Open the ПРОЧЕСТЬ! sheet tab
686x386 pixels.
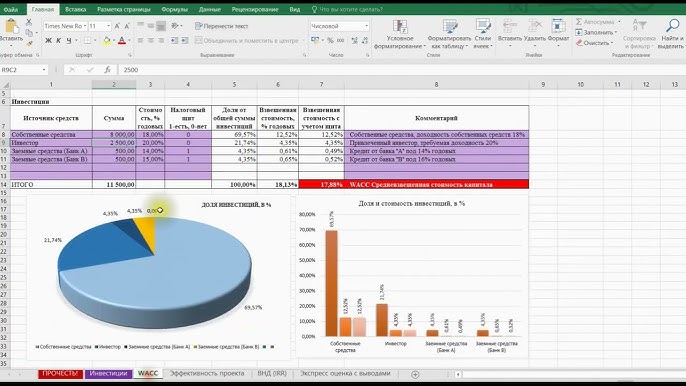(60, 373)
